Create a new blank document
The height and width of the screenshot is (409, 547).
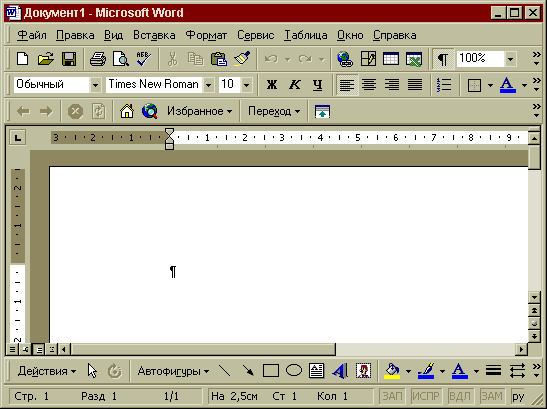point(23,59)
